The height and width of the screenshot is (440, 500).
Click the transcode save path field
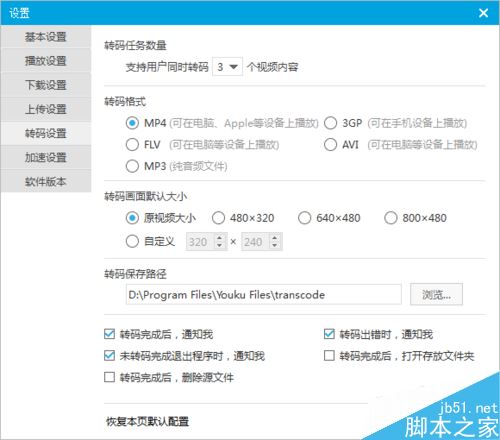(x=264, y=294)
